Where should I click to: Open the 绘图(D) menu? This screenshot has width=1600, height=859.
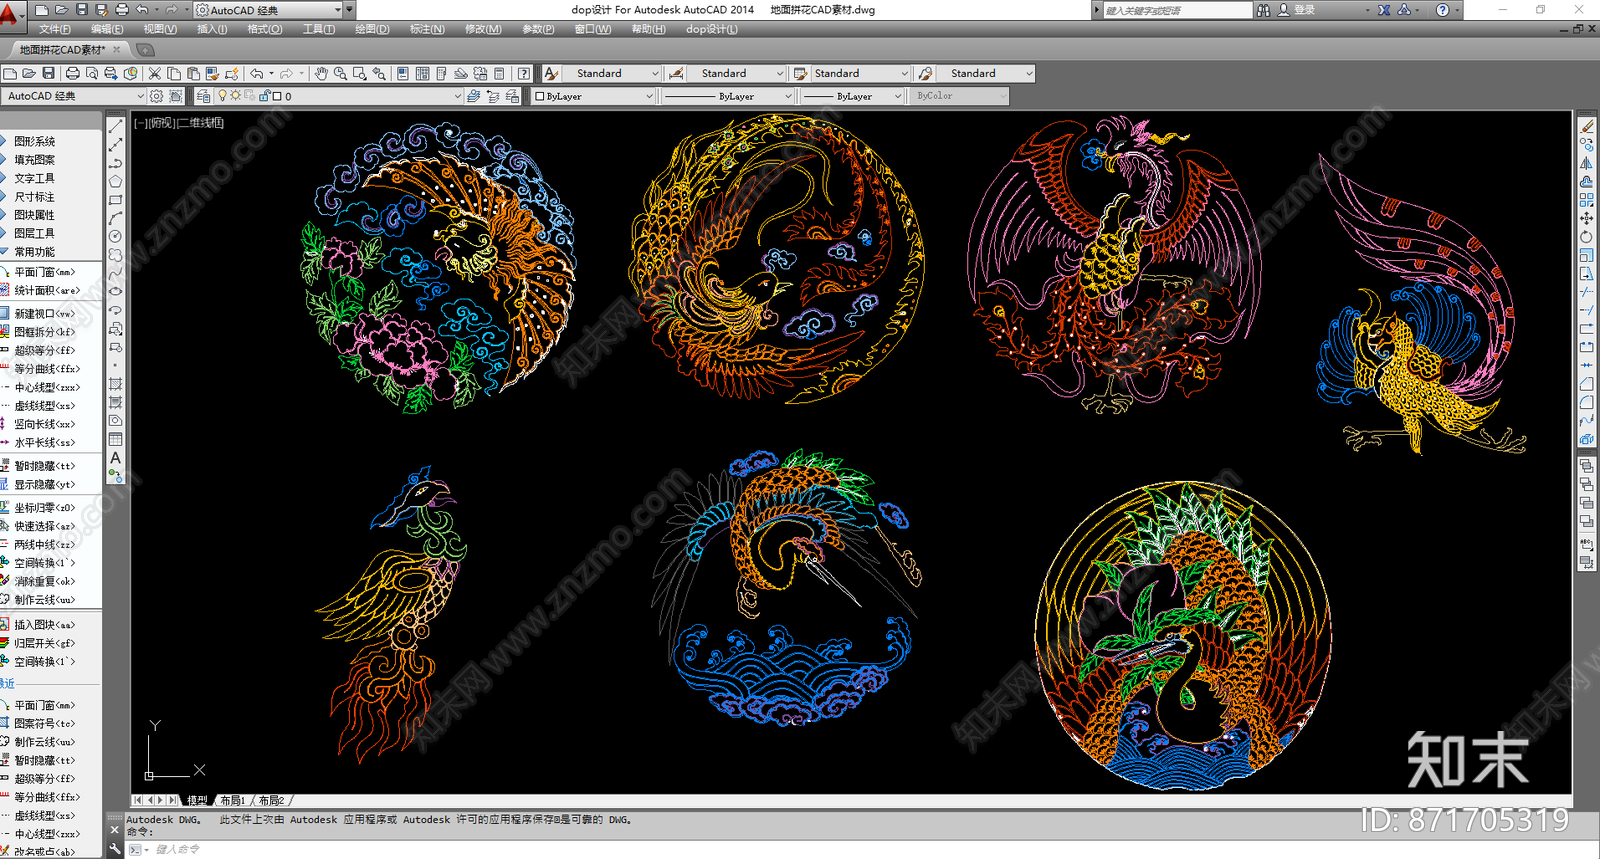372,29
